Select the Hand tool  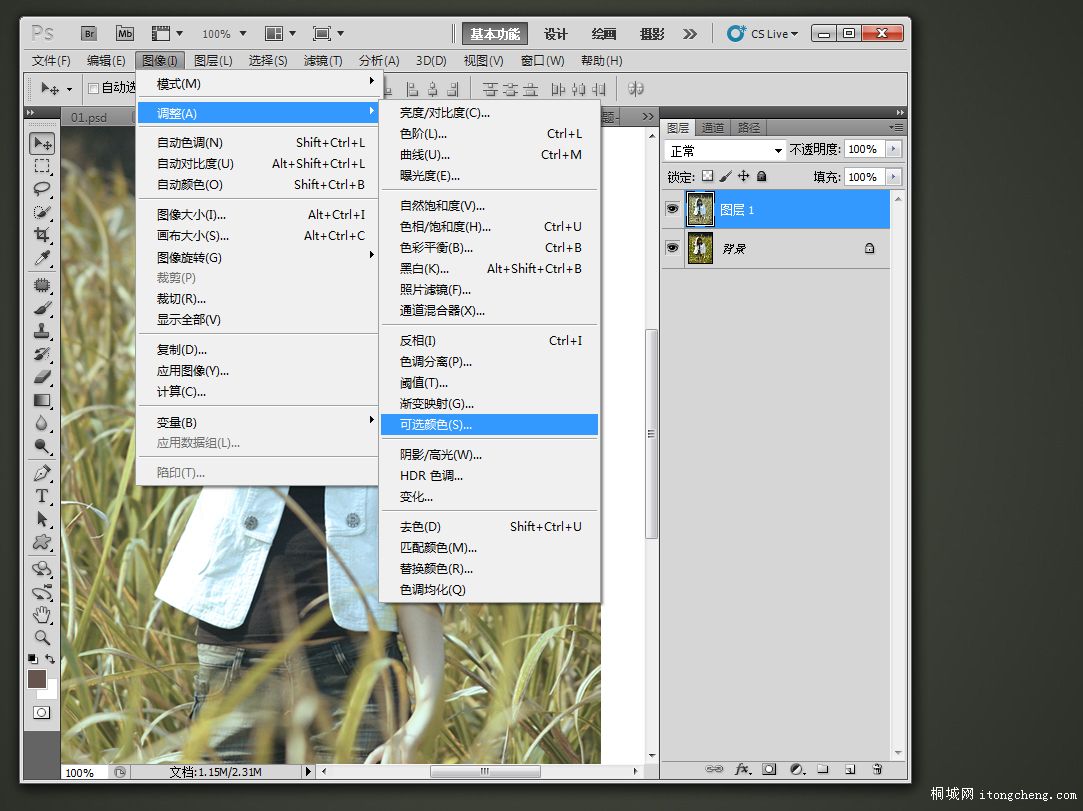pyautogui.click(x=42, y=614)
